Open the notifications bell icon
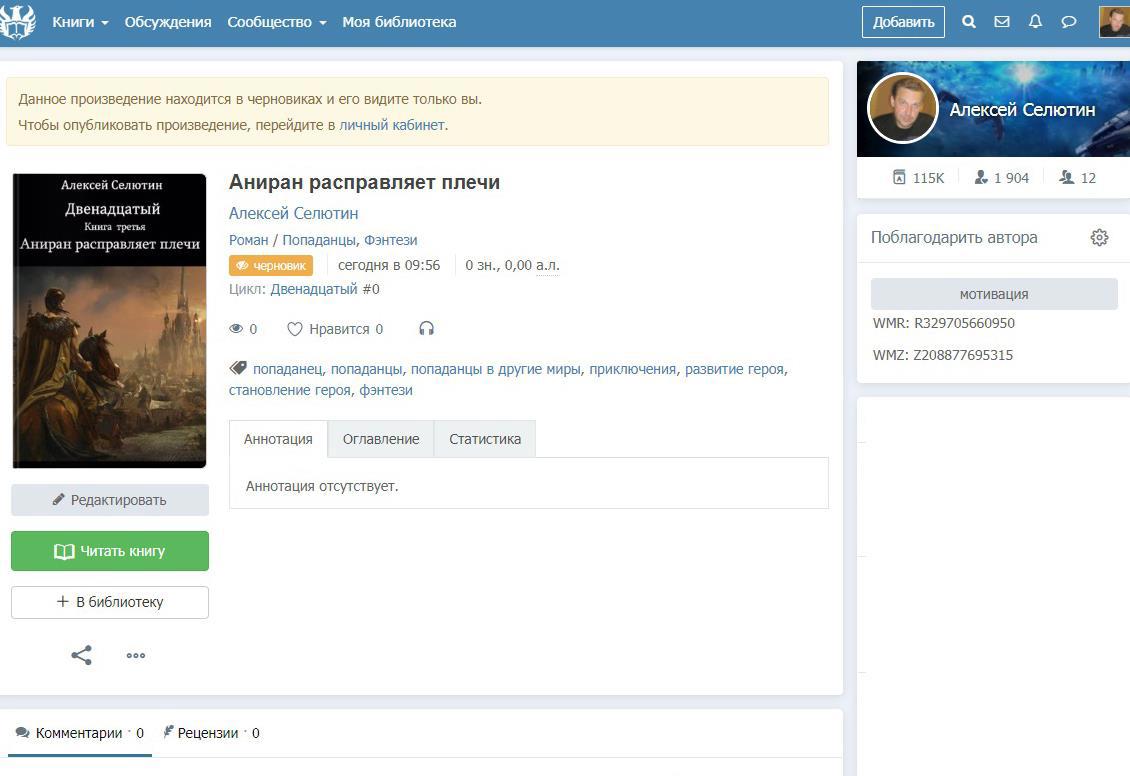Image resolution: width=1130 pixels, height=776 pixels. [x=1035, y=22]
